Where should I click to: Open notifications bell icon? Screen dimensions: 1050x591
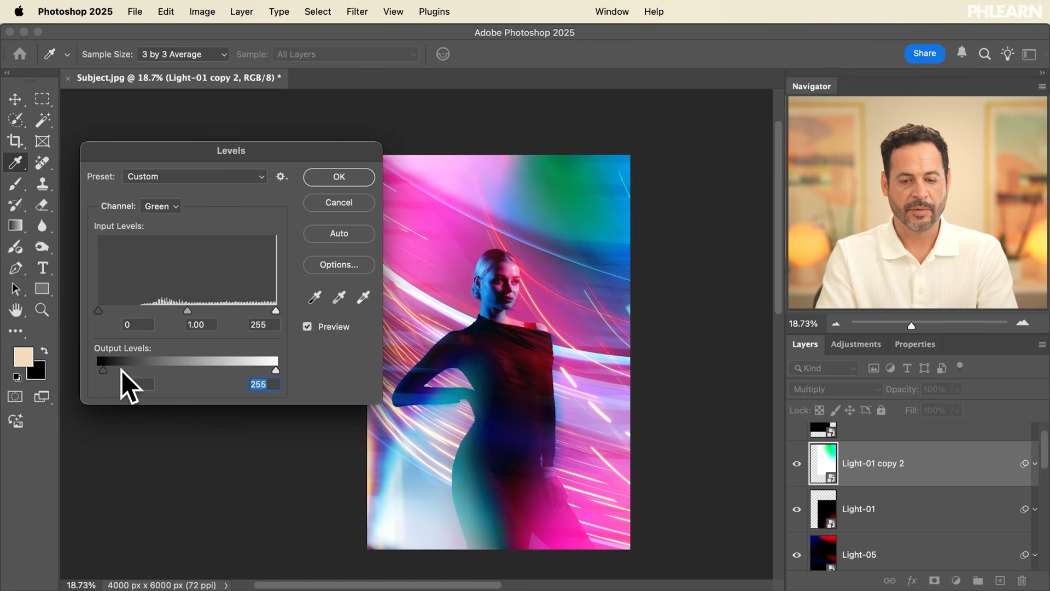click(x=962, y=52)
